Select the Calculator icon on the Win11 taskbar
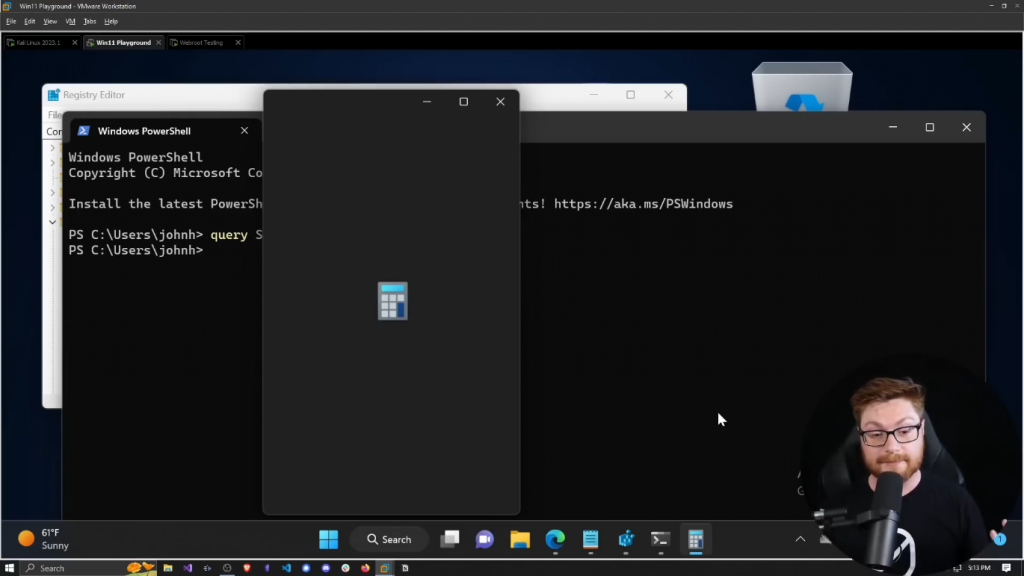 [x=696, y=539]
